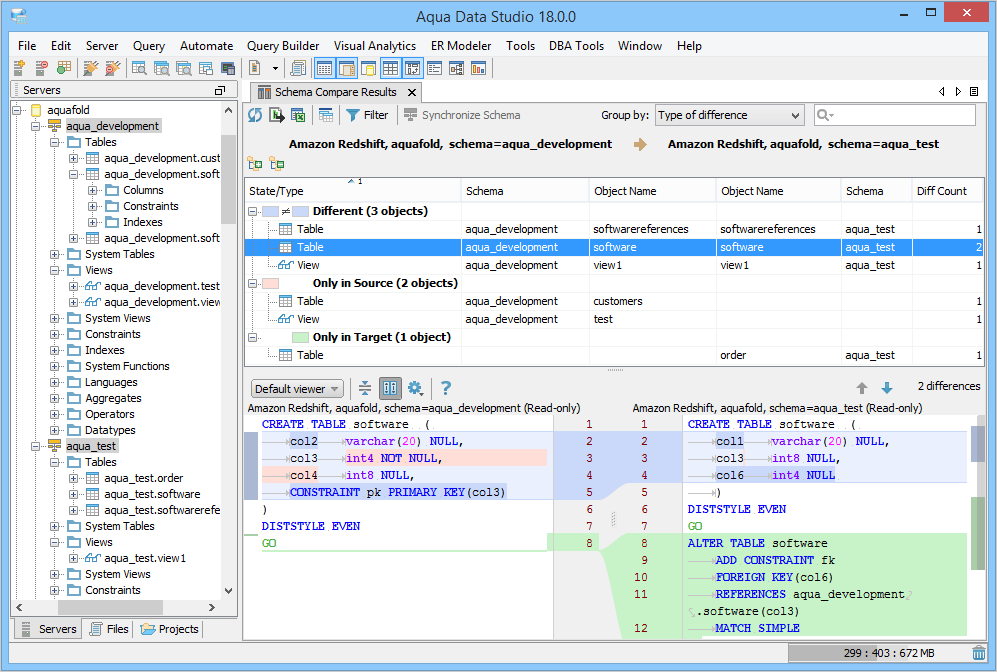Expand the System Functions tree node

pyautogui.click(x=55, y=366)
